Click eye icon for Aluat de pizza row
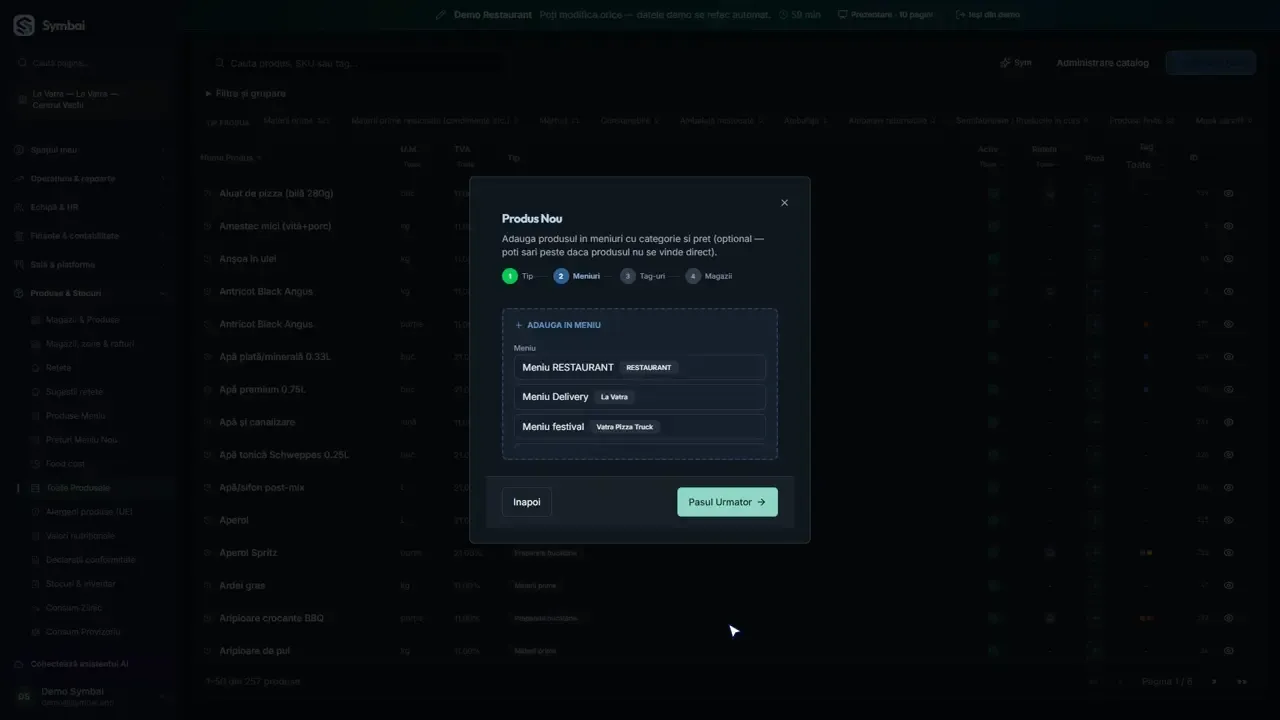The width and height of the screenshot is (1280, 720). 1228,193
